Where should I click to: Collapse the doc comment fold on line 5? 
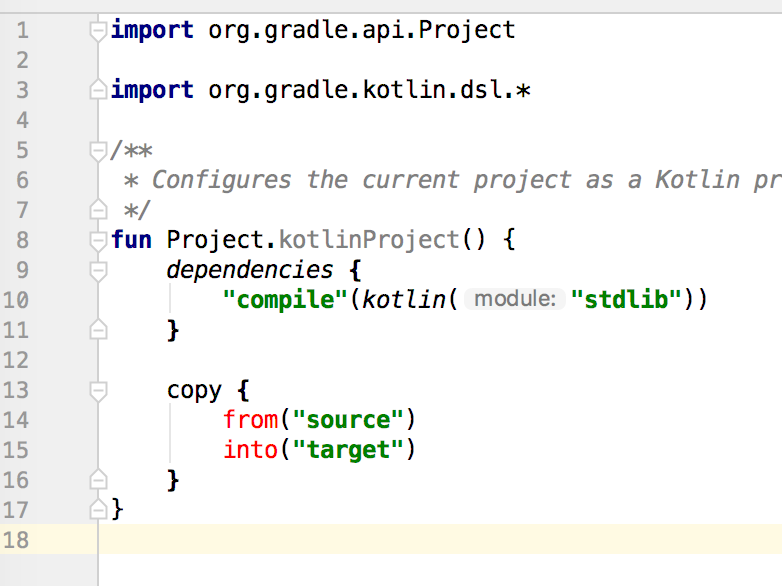point(98,152)
